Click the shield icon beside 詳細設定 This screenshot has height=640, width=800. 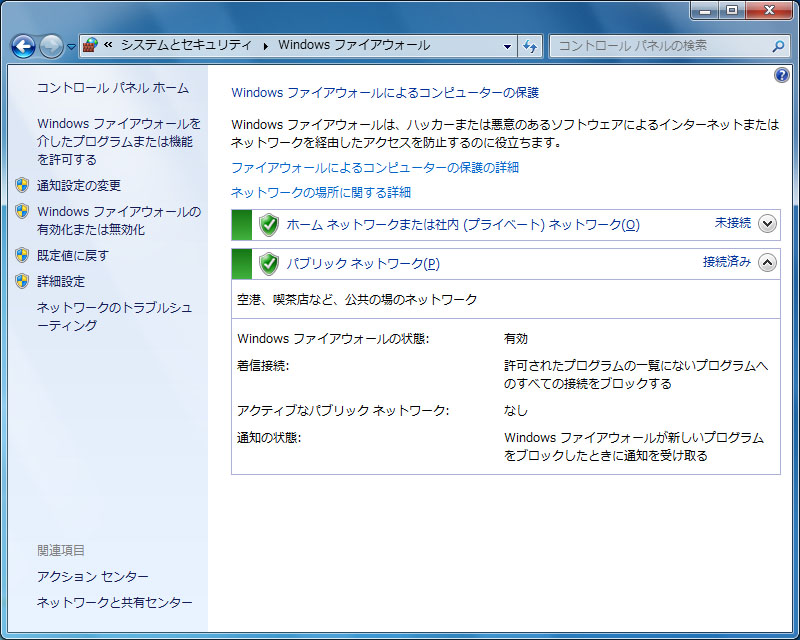pos(22,281)
